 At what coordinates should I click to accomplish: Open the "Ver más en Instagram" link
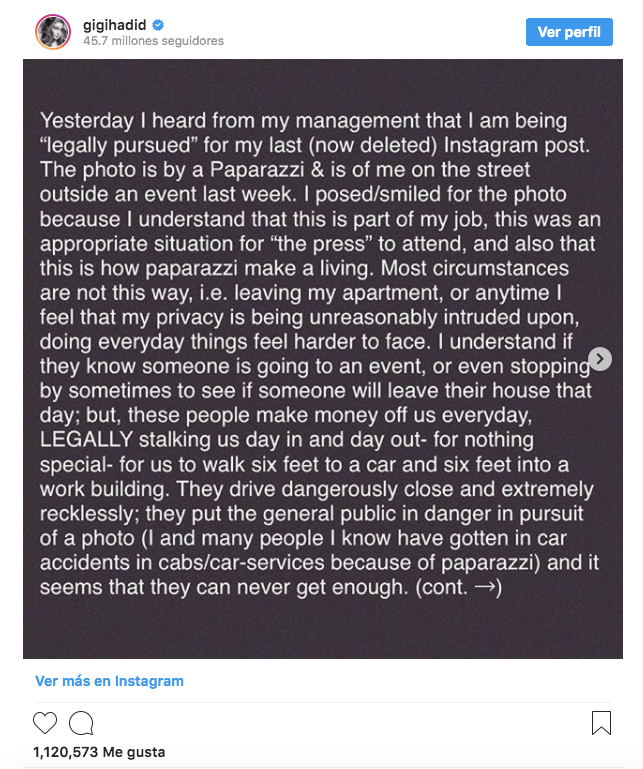109,681
